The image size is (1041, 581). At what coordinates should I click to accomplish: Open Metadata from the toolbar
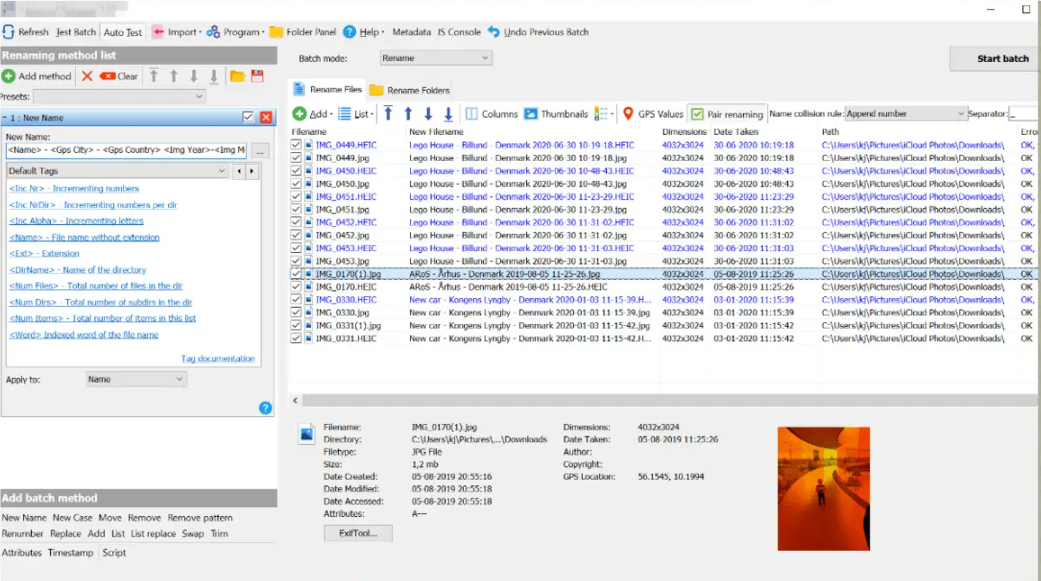coord(412,32)
